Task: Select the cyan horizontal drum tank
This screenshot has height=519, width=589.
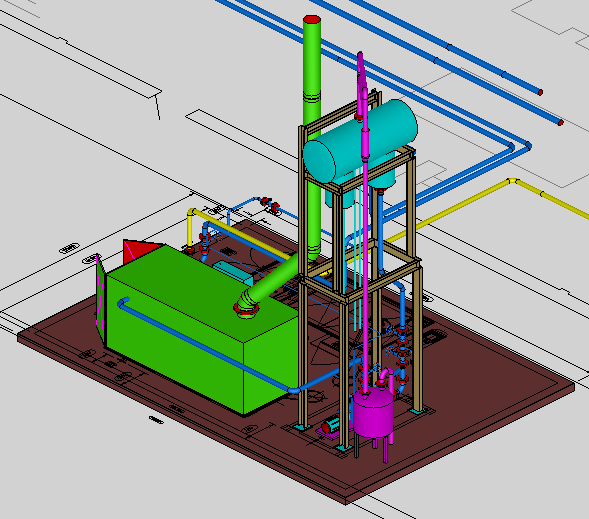Action: (360, 141)
